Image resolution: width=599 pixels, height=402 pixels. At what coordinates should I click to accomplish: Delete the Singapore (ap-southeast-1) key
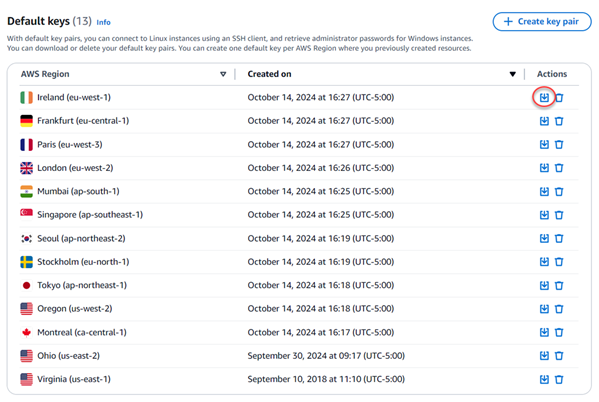click(x=559, y=215)
